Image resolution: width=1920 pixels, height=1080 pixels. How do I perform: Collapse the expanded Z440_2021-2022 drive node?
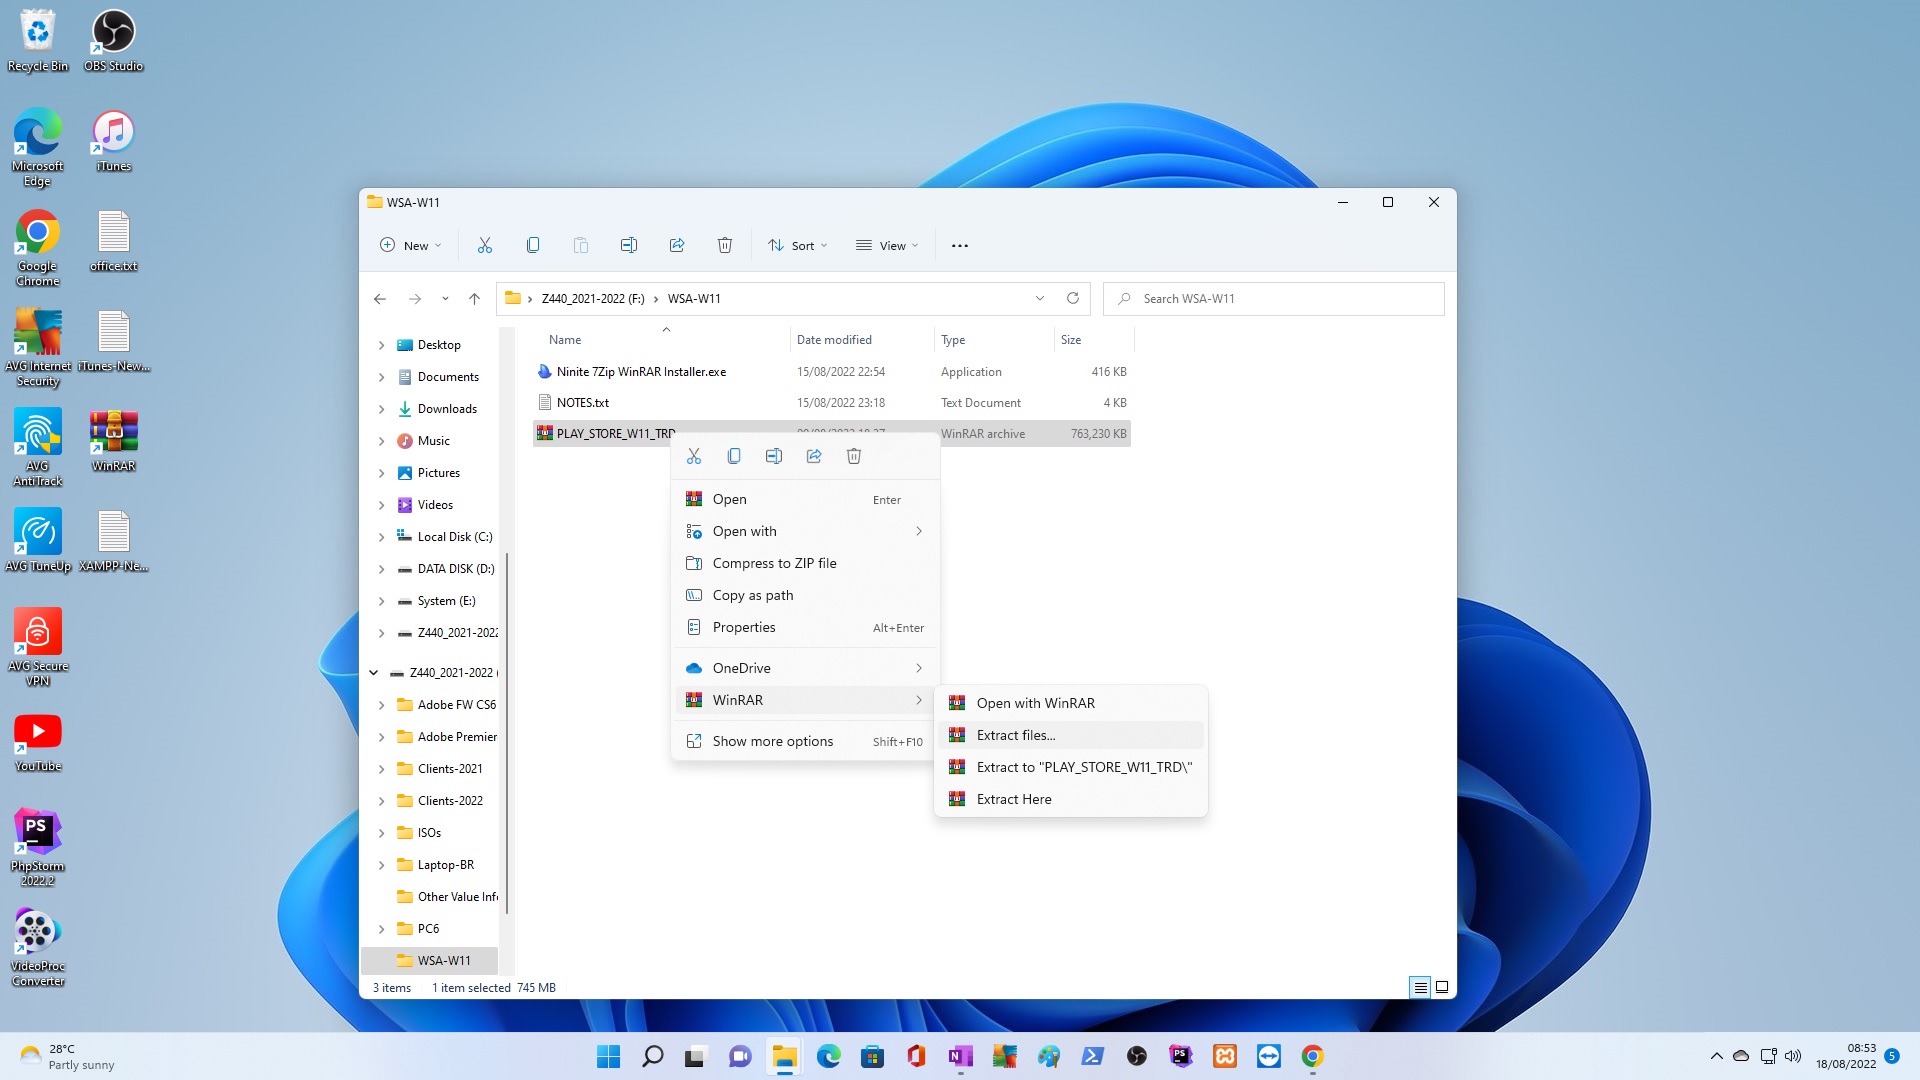(373, 673)
